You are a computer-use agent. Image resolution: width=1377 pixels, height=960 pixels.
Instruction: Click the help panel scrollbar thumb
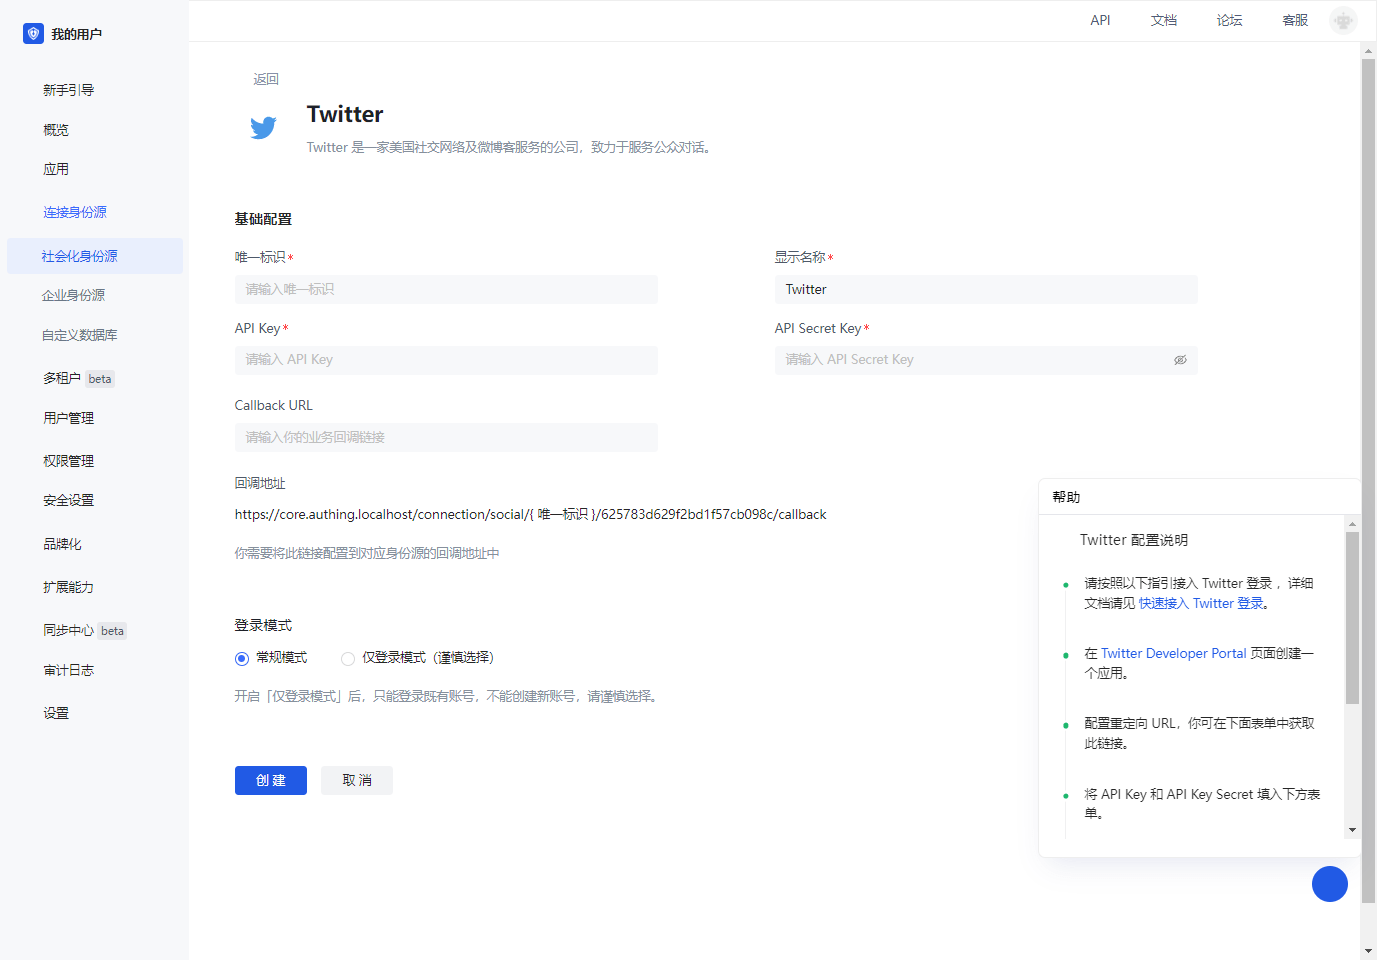click(x=1352, y=617)
